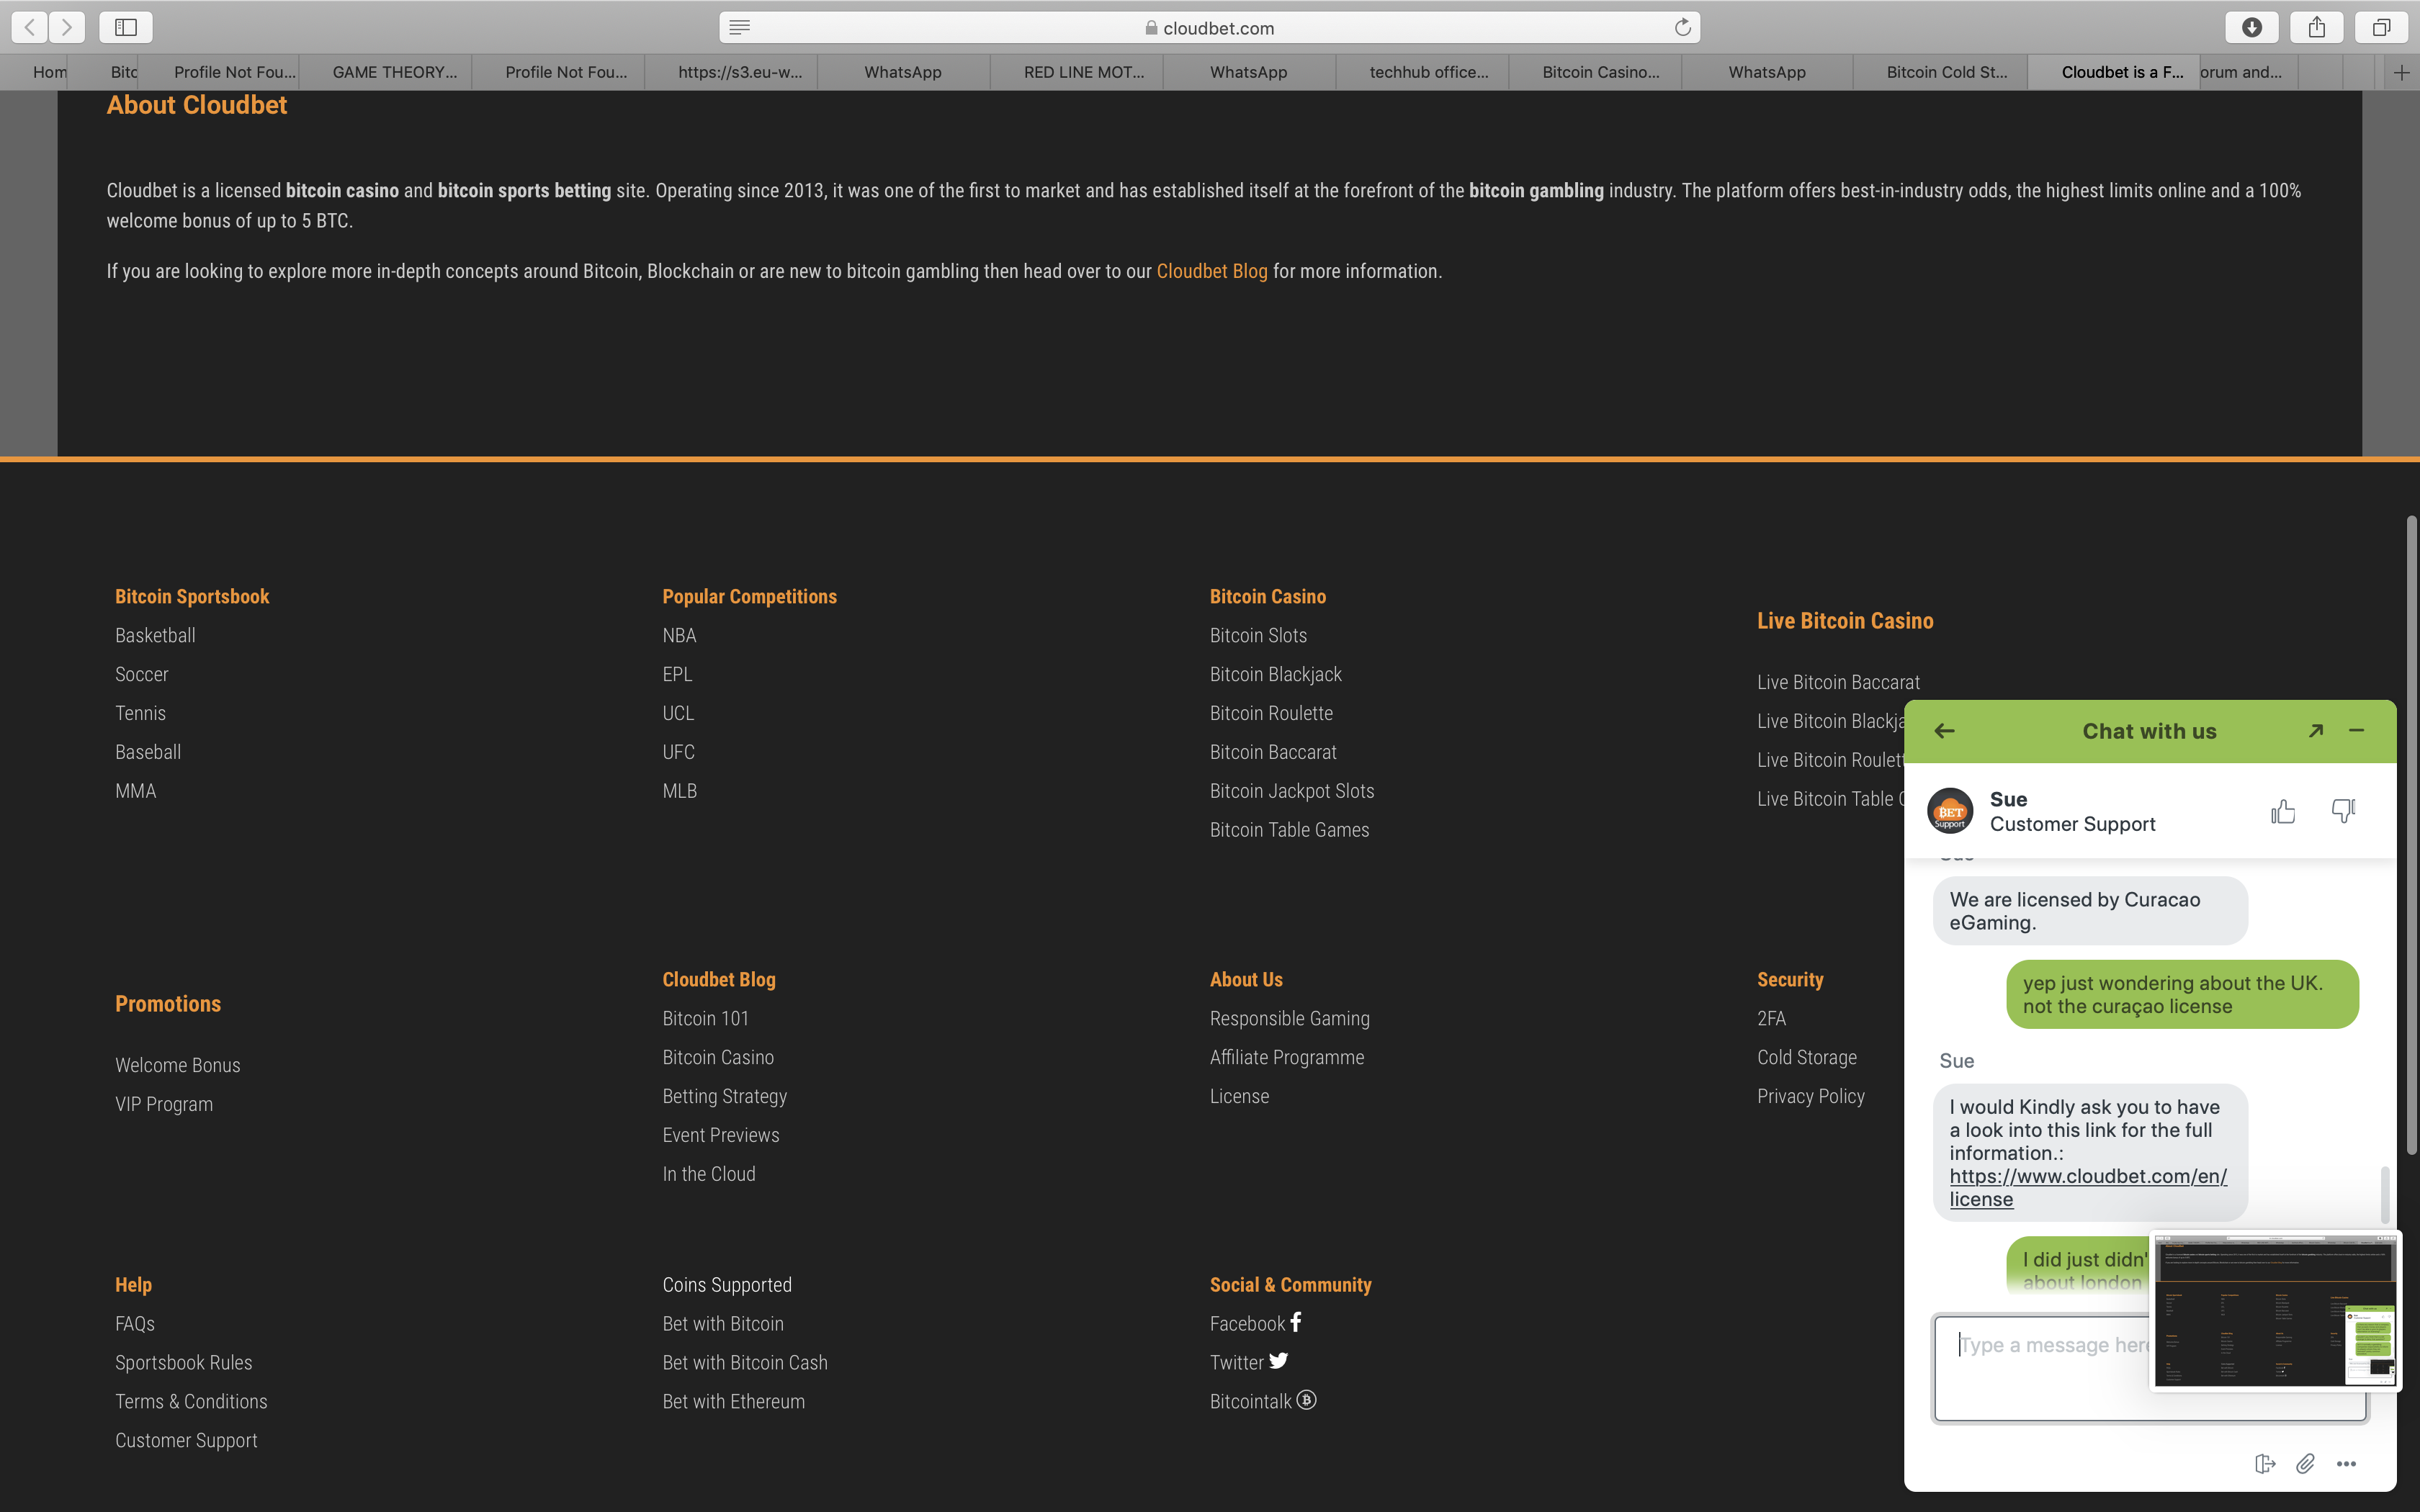Click the end chat exit icon
This screenshot has height=1512, width=2420.
(x=2265, y=1463)
